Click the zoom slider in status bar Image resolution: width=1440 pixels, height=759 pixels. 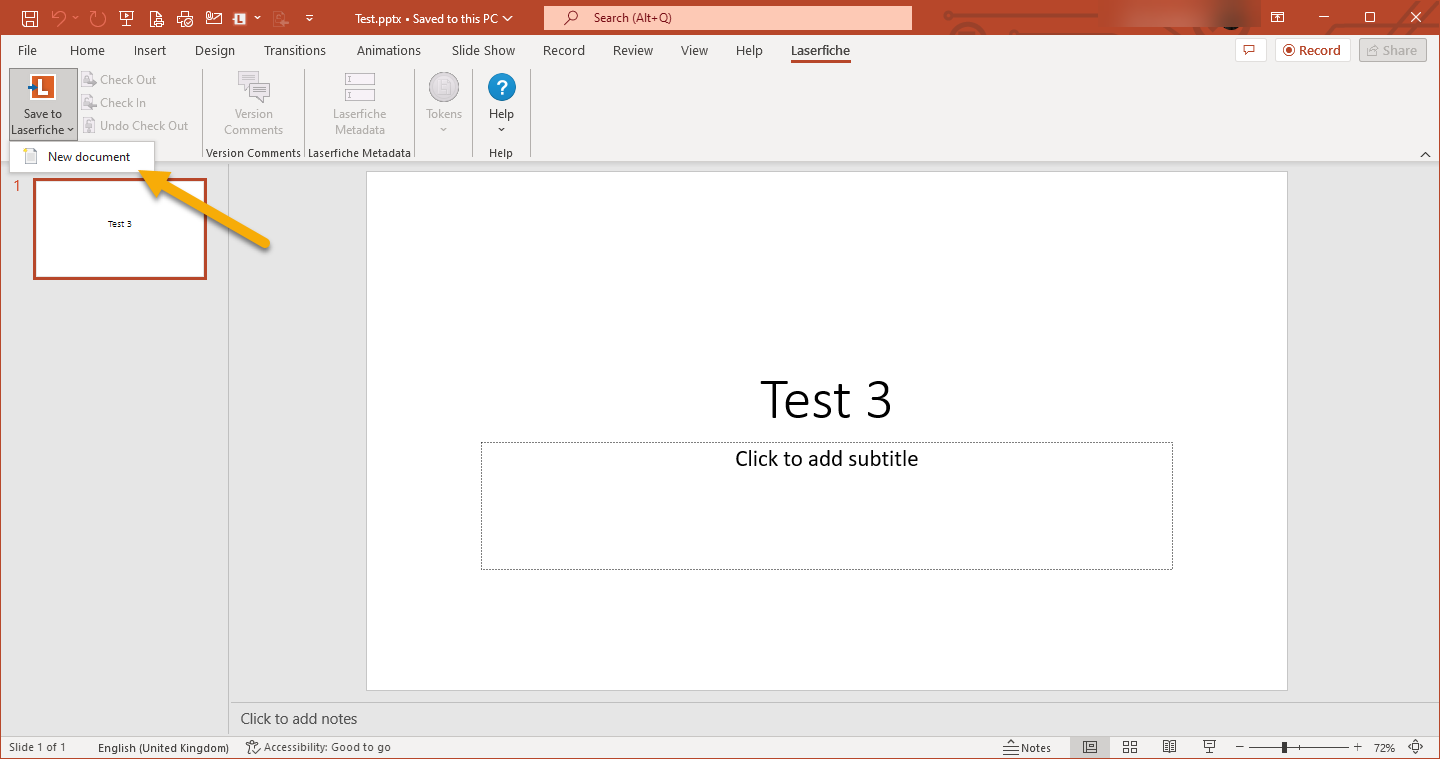pyautogui.click(x=1284, y=747)
